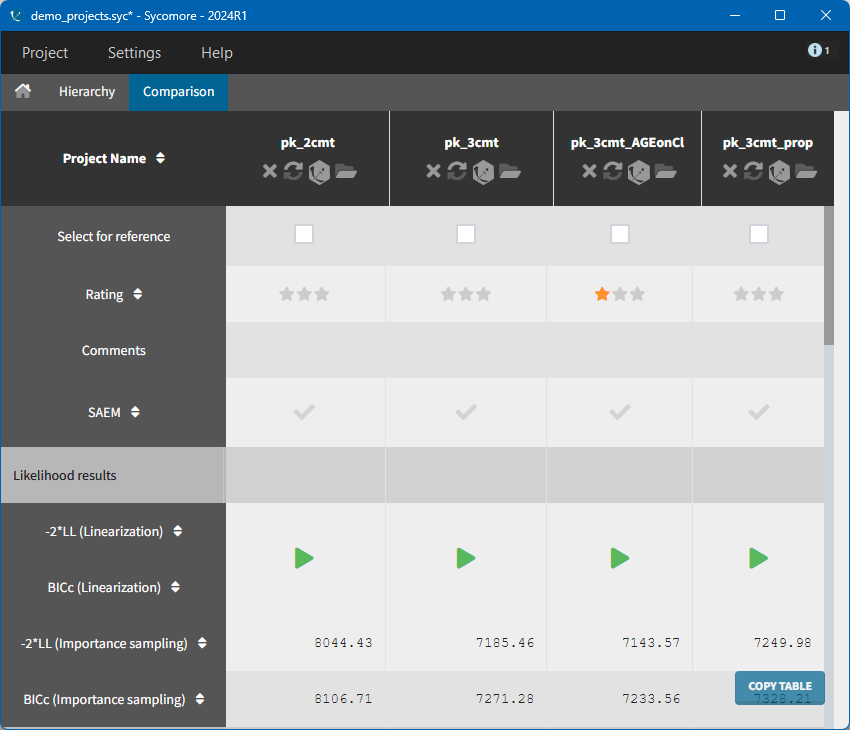Image resolution: width=850 pixels, height=730 pixels.
Task: Open pk_3cmt_AGEonCl in Monolix hexagon icon
Action: [639, 171]
